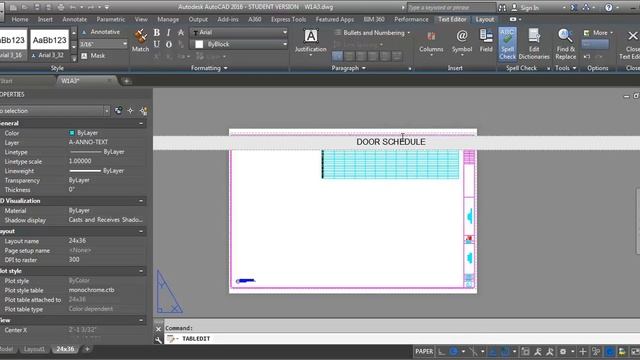Toggle Underline formatting
This screenshot has width=640, height=360.
[157, 44]
